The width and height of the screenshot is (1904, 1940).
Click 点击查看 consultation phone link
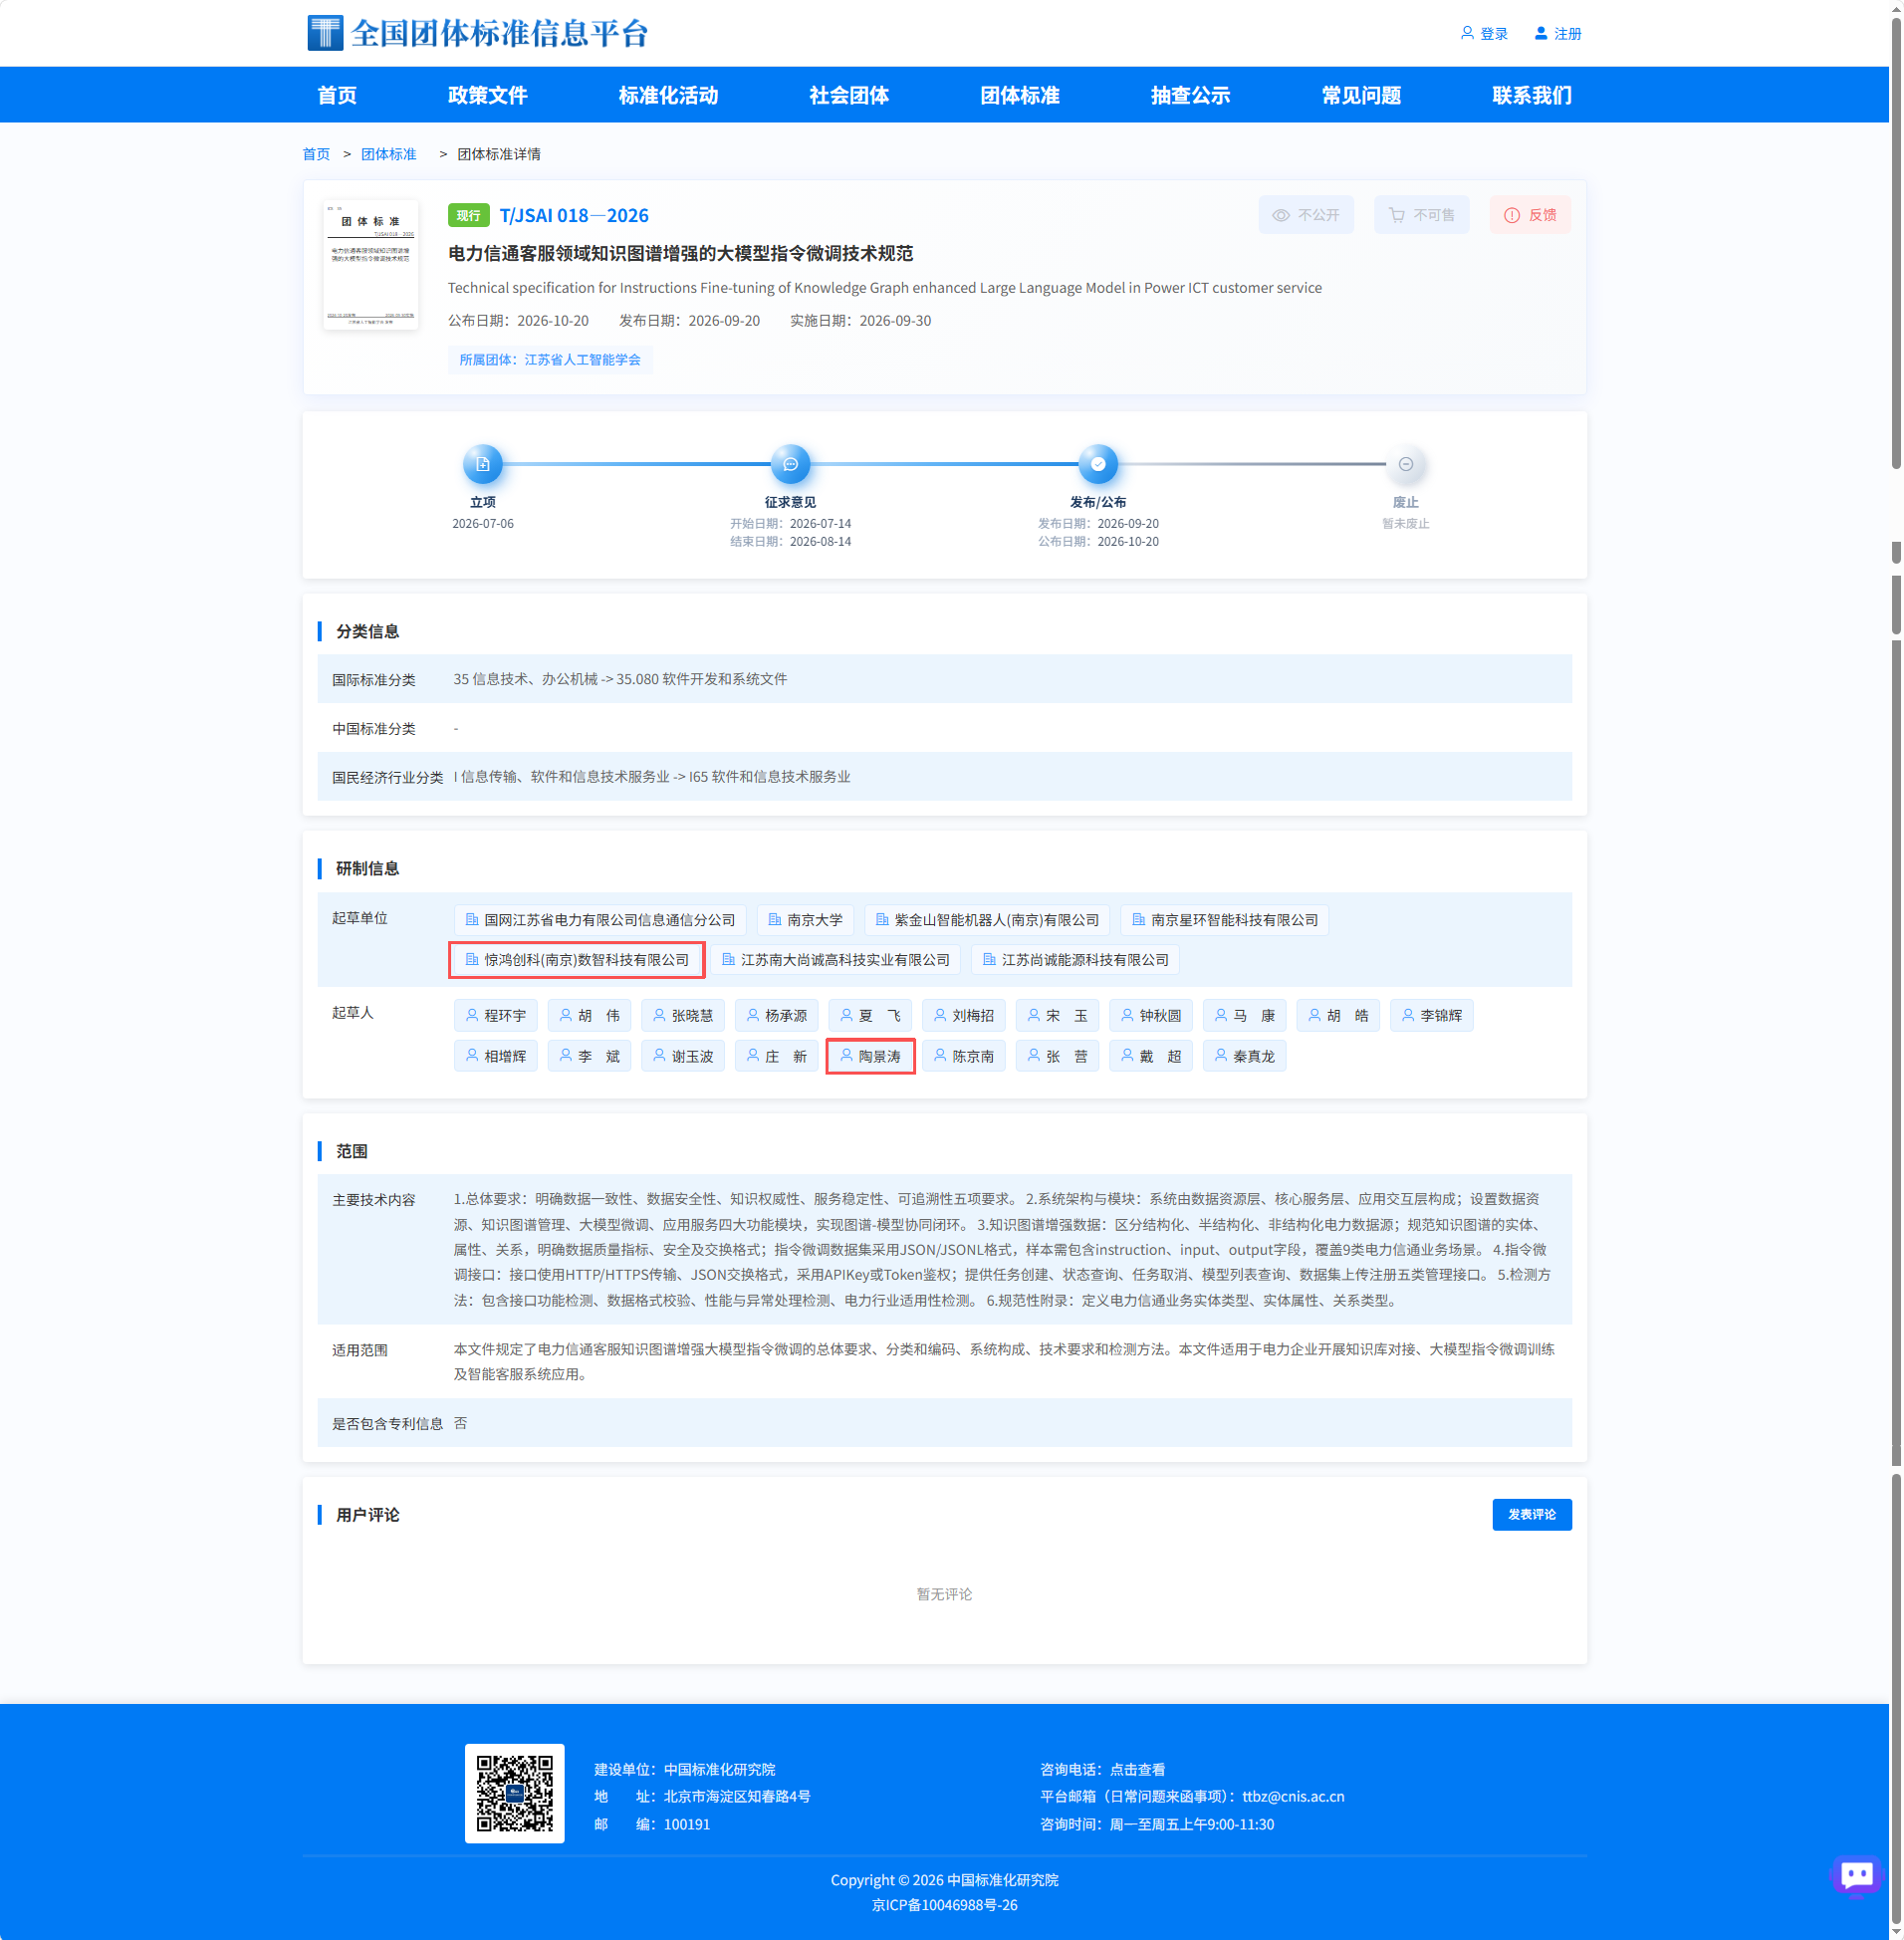(1138, 1769)
